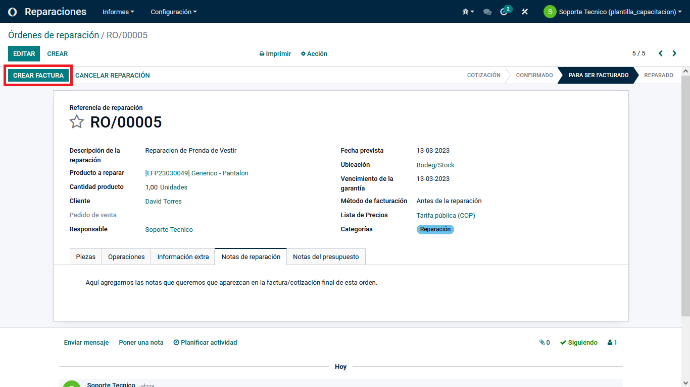Open the Informes menu
The width and height of the screenshot is (690, 387).
click(x=118, y=12)
